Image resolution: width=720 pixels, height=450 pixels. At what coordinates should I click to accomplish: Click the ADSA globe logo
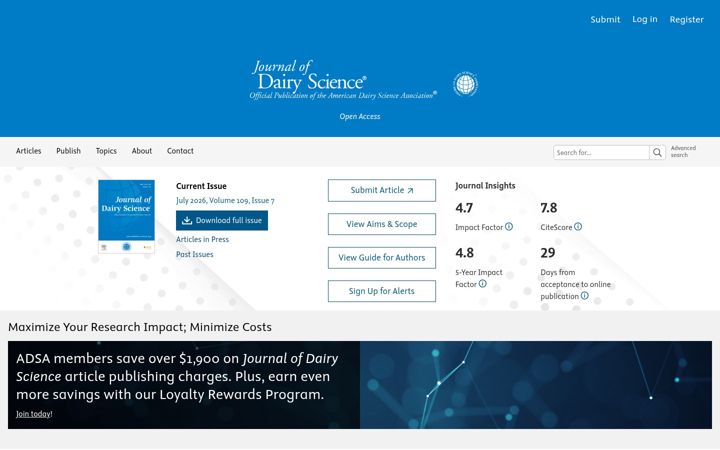click(466, 84)
